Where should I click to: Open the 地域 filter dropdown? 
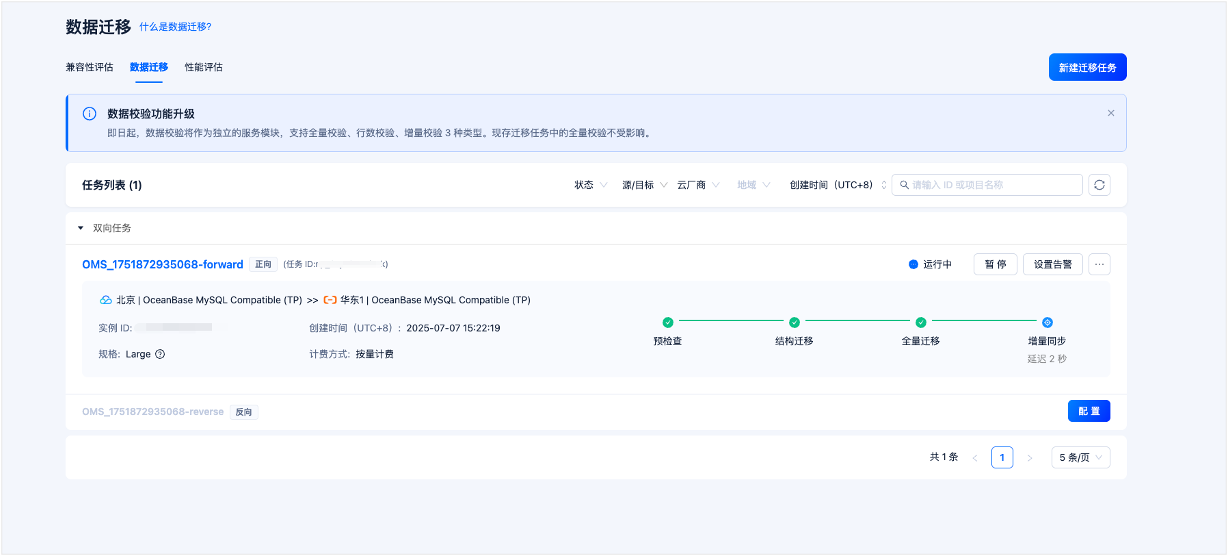pyautogui.click(x=754, y=185)
